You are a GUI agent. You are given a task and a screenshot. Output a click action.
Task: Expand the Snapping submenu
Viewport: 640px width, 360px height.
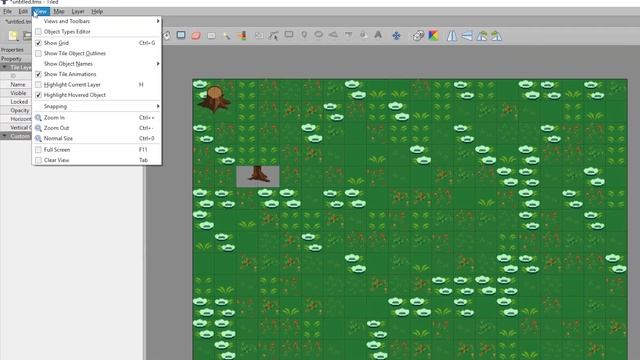tap(97, 106)
